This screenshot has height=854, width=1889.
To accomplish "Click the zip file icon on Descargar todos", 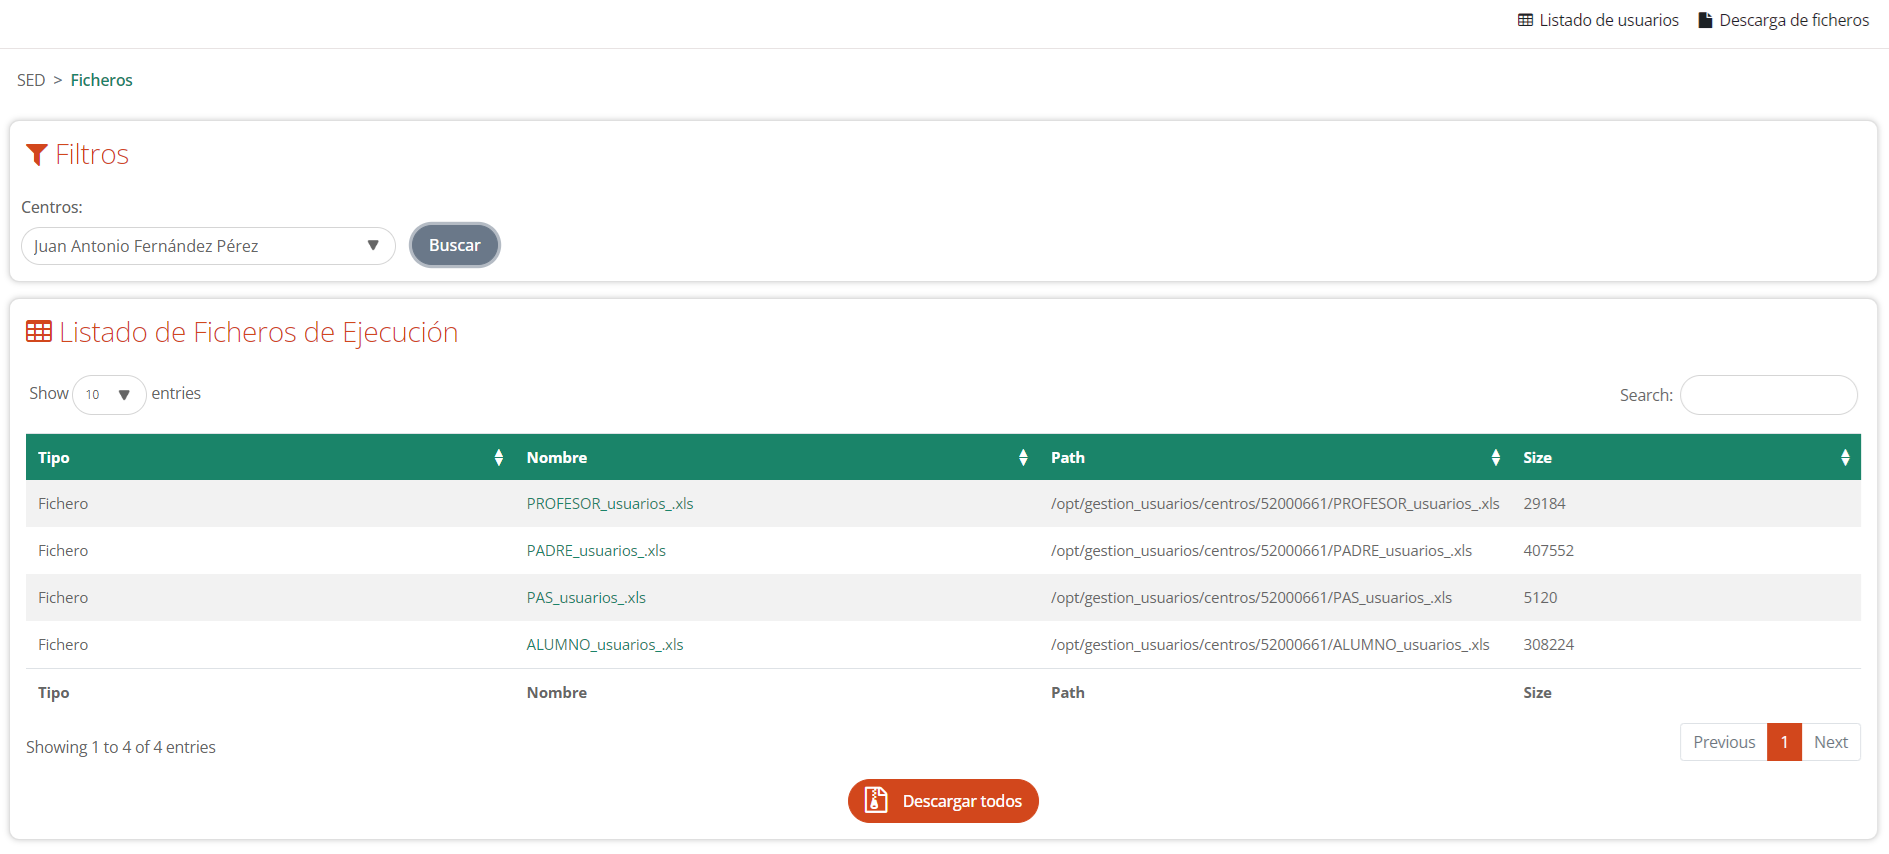I will point(876,800).
